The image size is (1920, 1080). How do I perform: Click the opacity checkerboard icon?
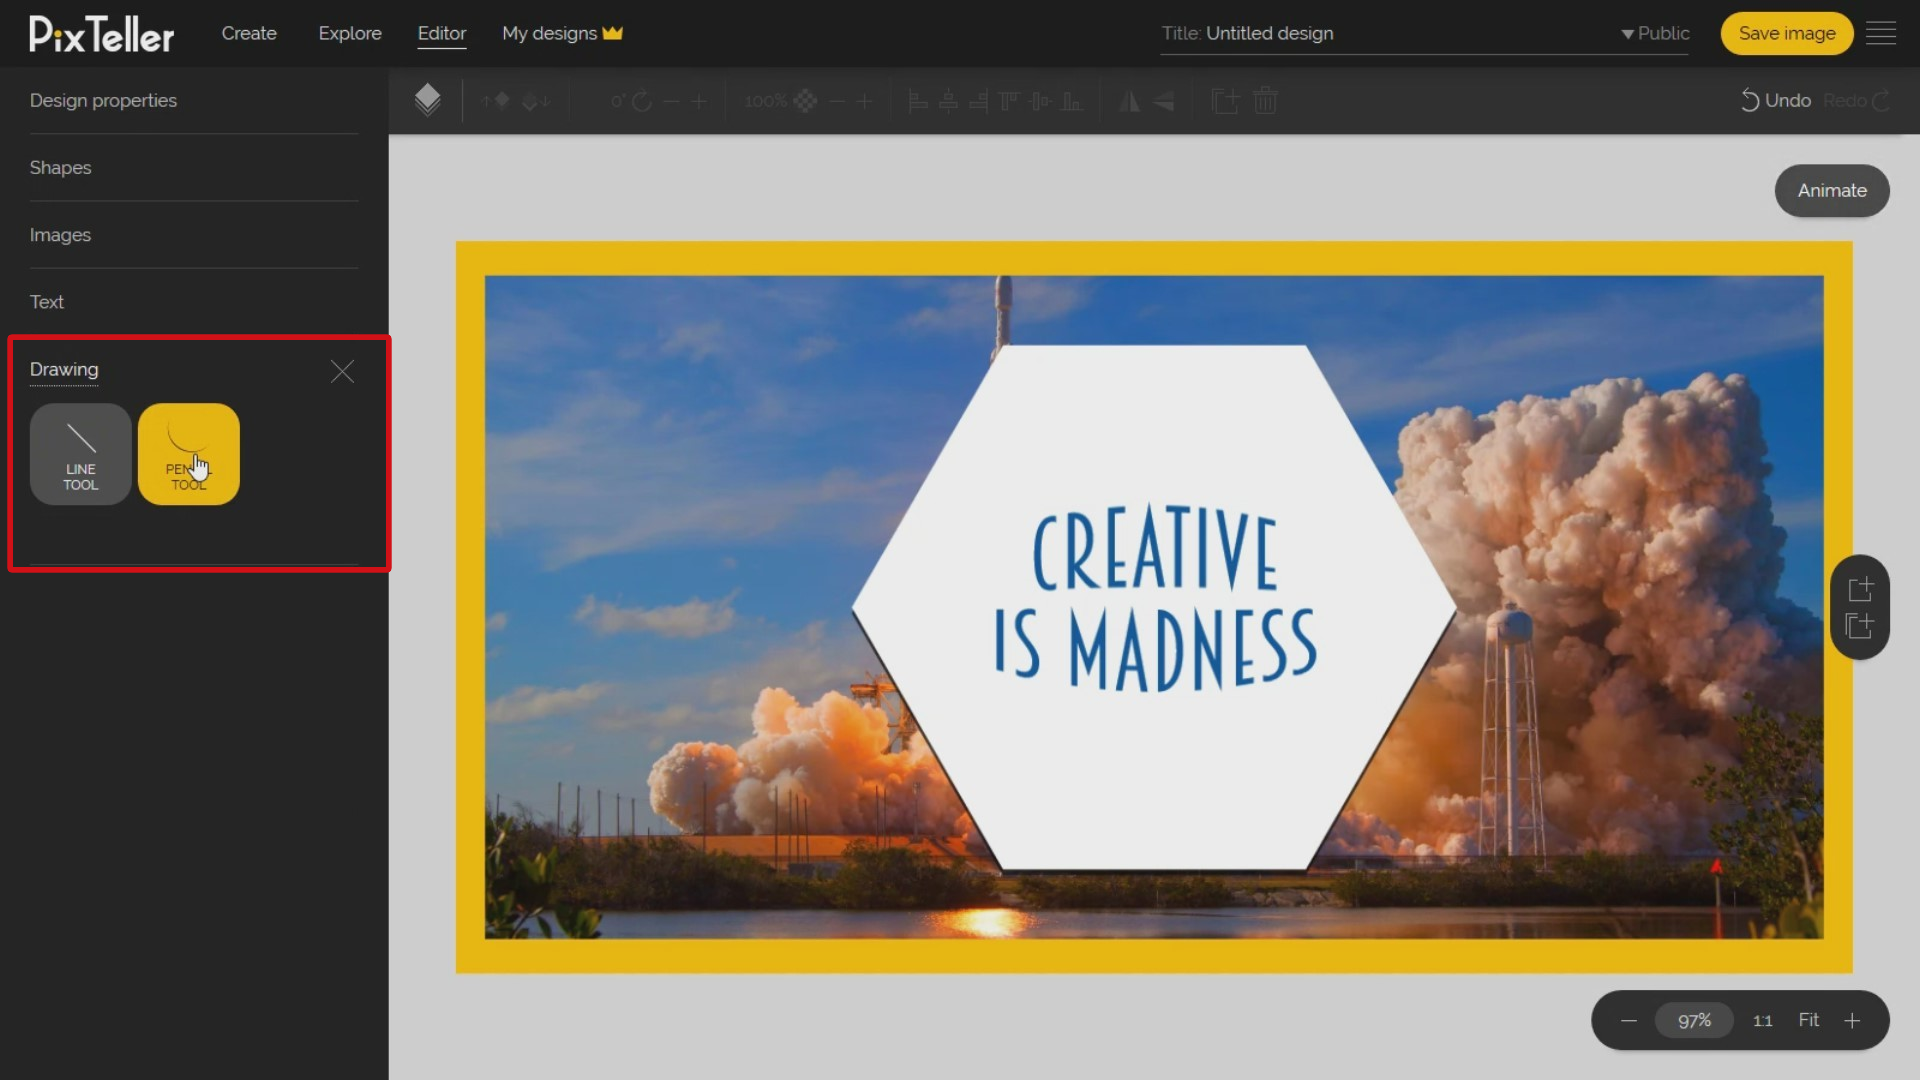point(806,101)
